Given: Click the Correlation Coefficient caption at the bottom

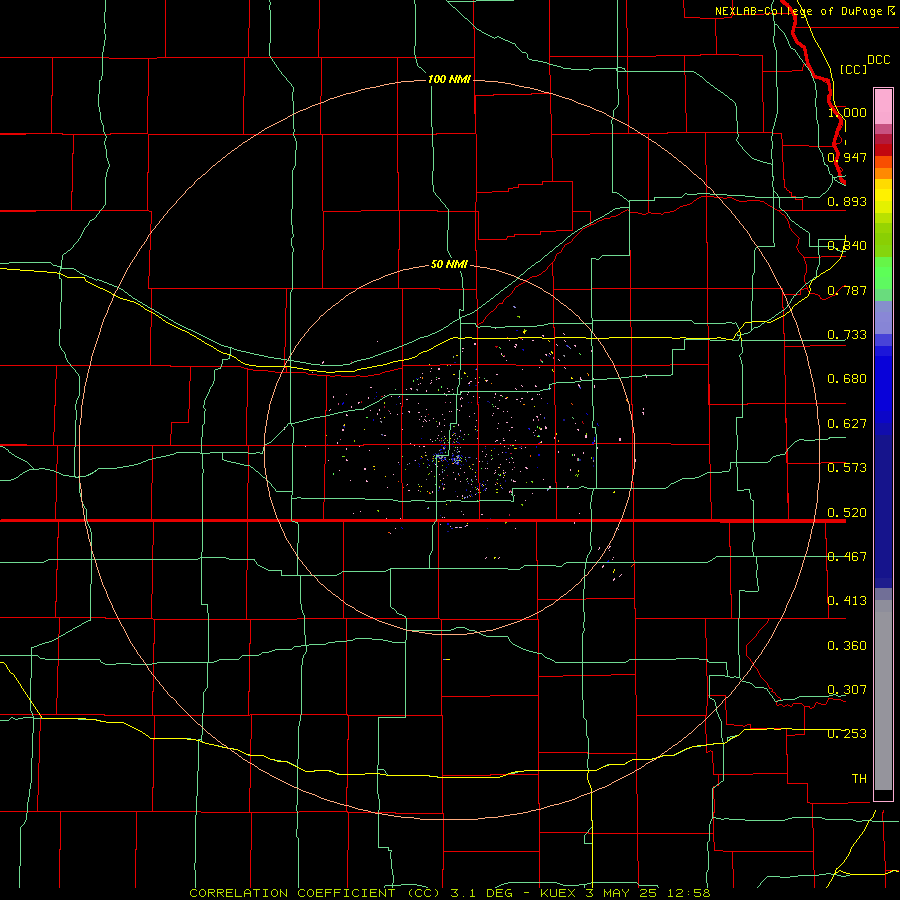Looking at the screenshot, I should pyautogui.click(x=450, y=893).
